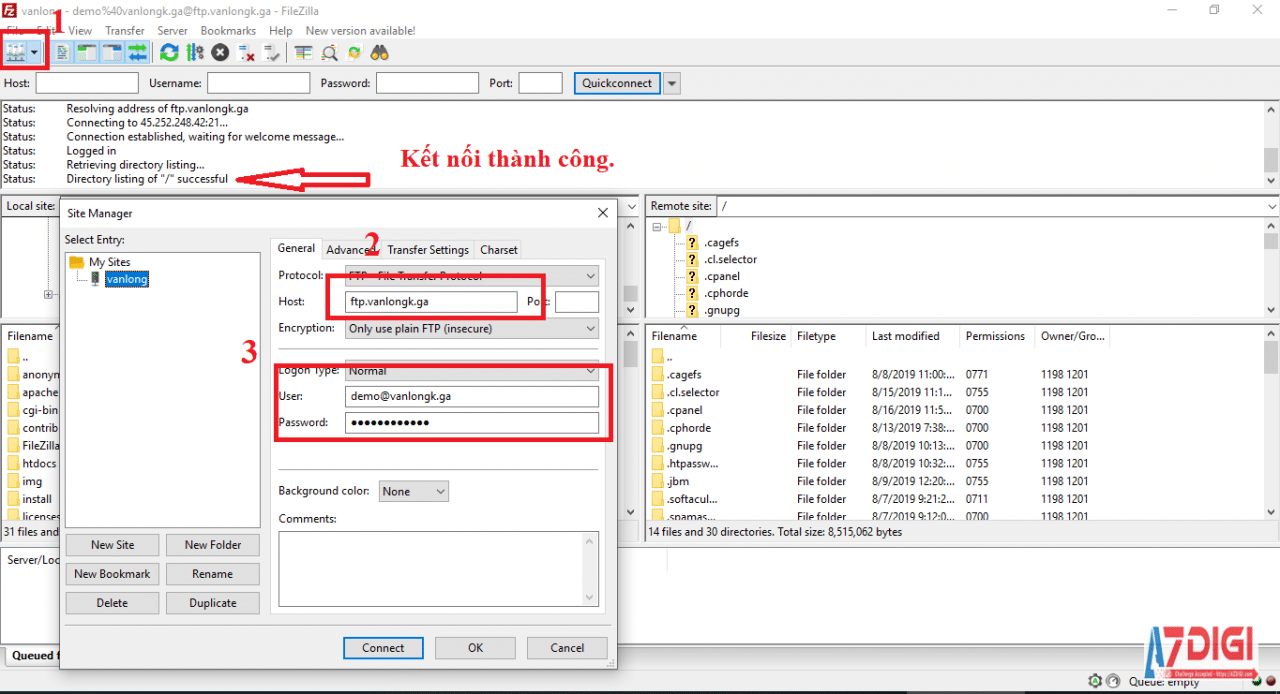The width and height of the screenshot is (1280, 694).
Task: Click the New Bookmark button
Action: [112, 574]
